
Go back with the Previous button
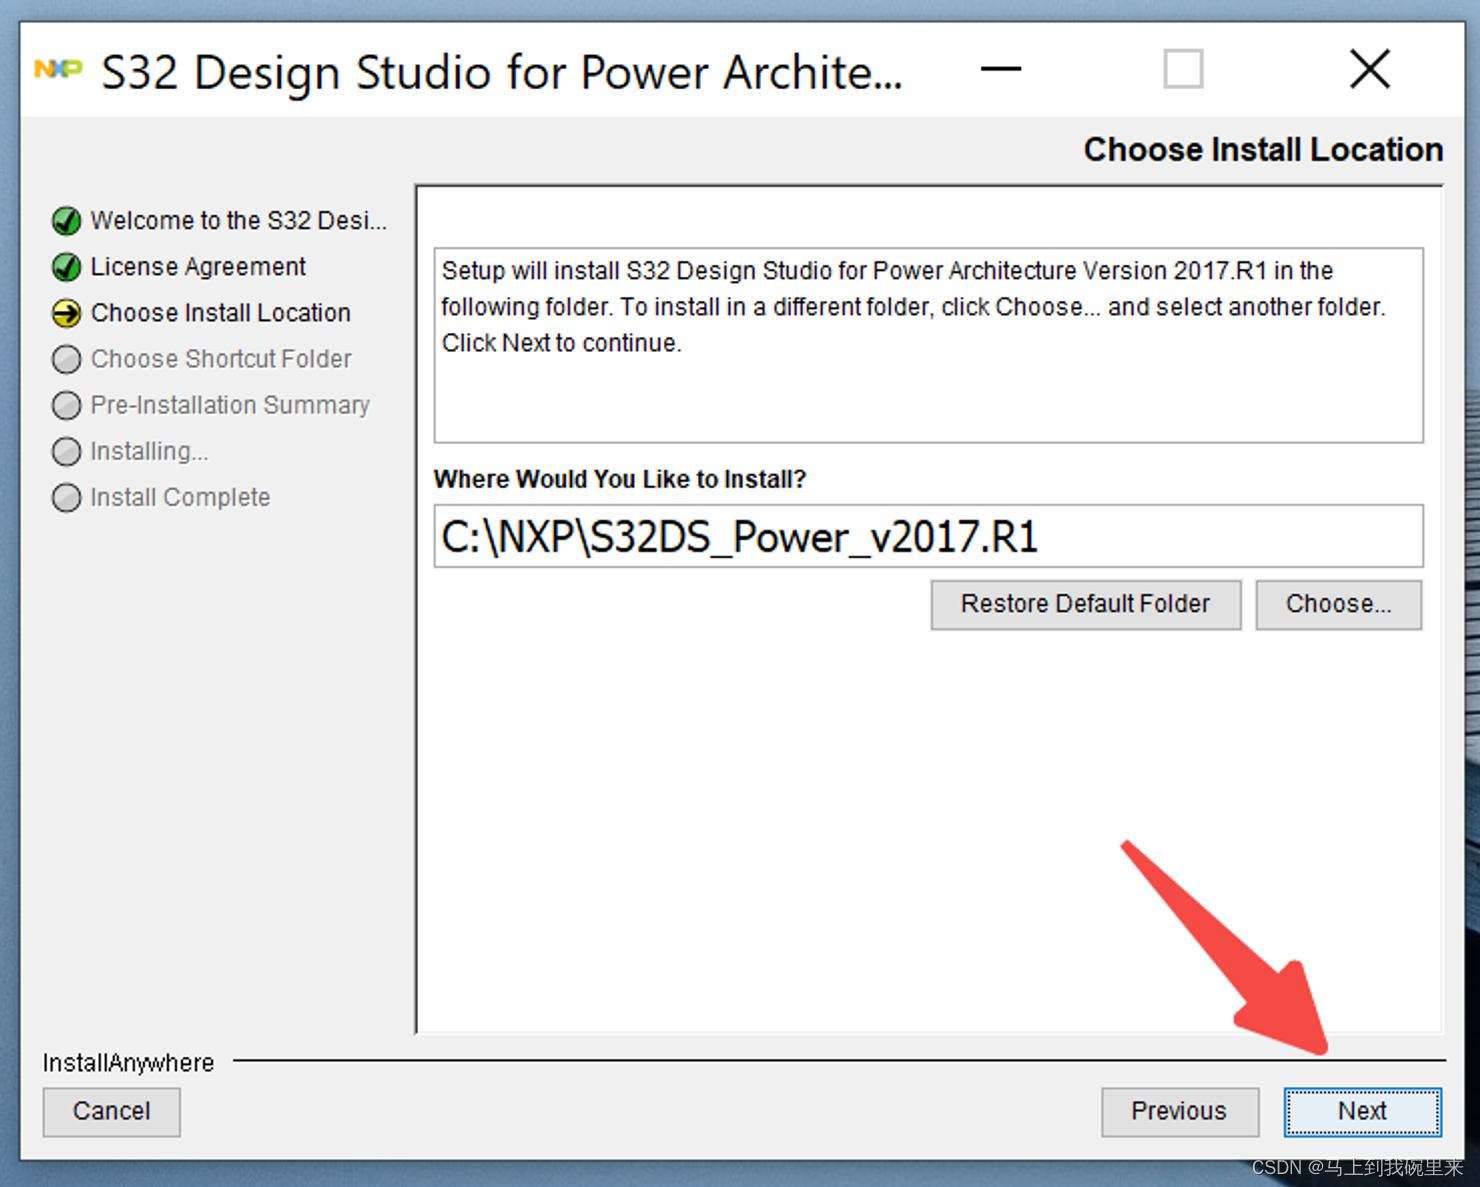tap(1179, 1112)
